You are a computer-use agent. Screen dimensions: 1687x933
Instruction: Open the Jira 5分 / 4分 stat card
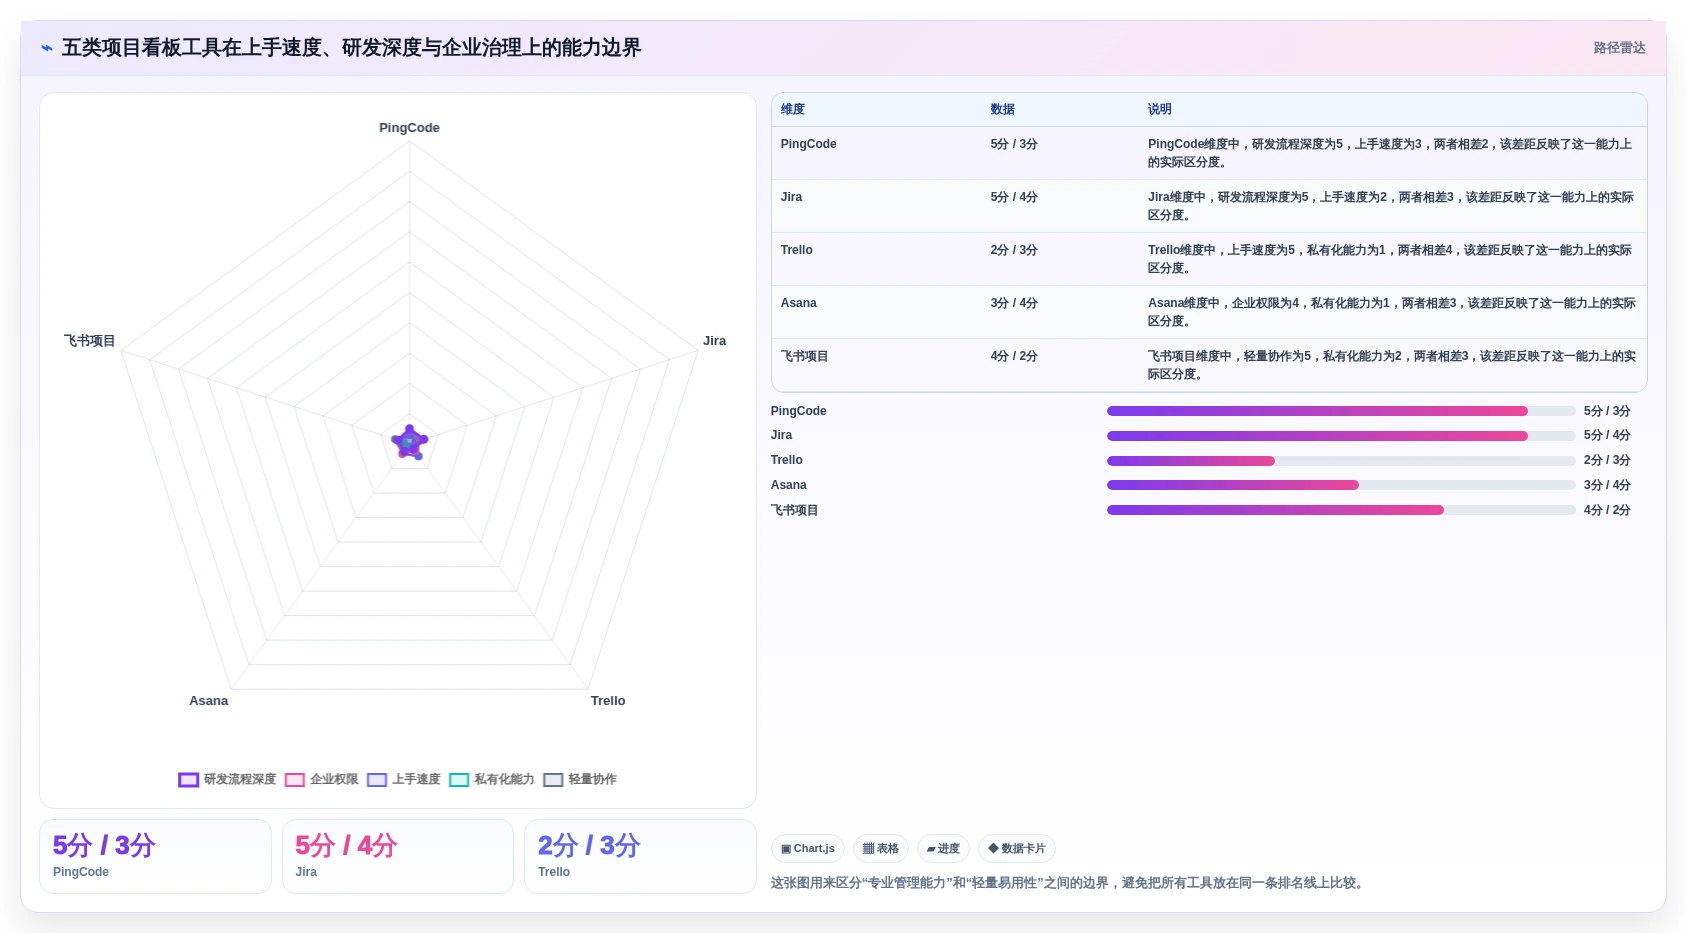pos(398,857)
